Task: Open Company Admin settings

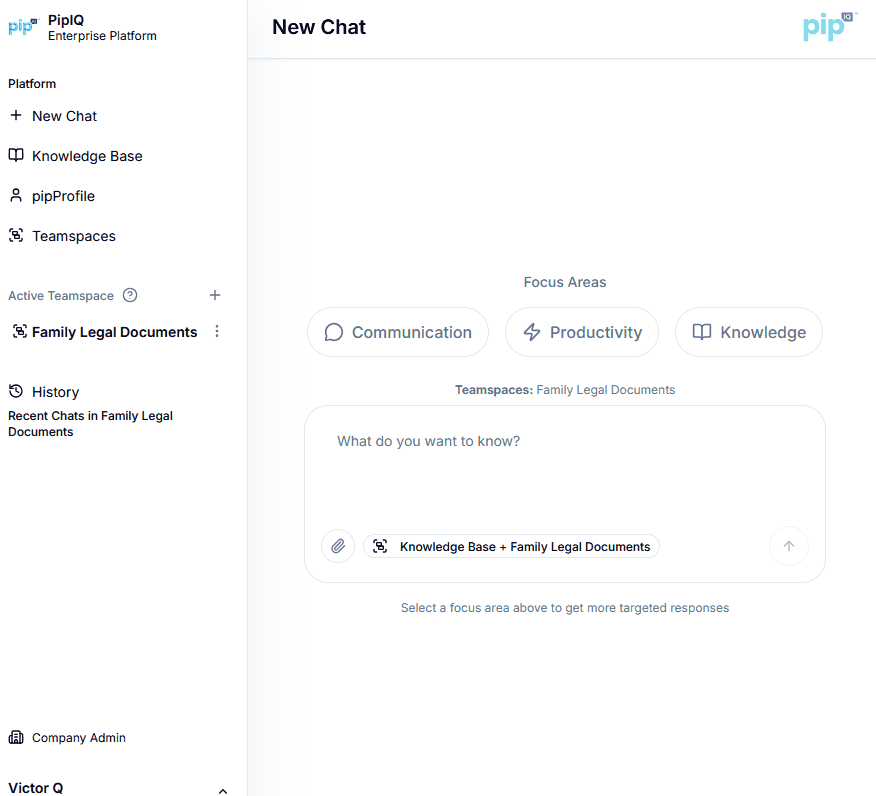Action: 76,738
